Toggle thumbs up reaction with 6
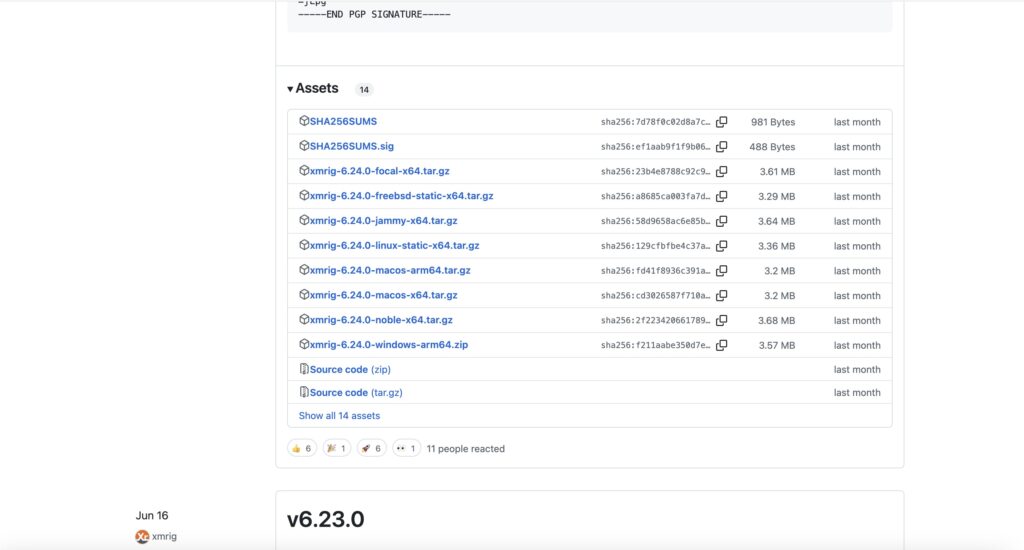The height and width of the screenshot is (550, 1024). (302, 448)
